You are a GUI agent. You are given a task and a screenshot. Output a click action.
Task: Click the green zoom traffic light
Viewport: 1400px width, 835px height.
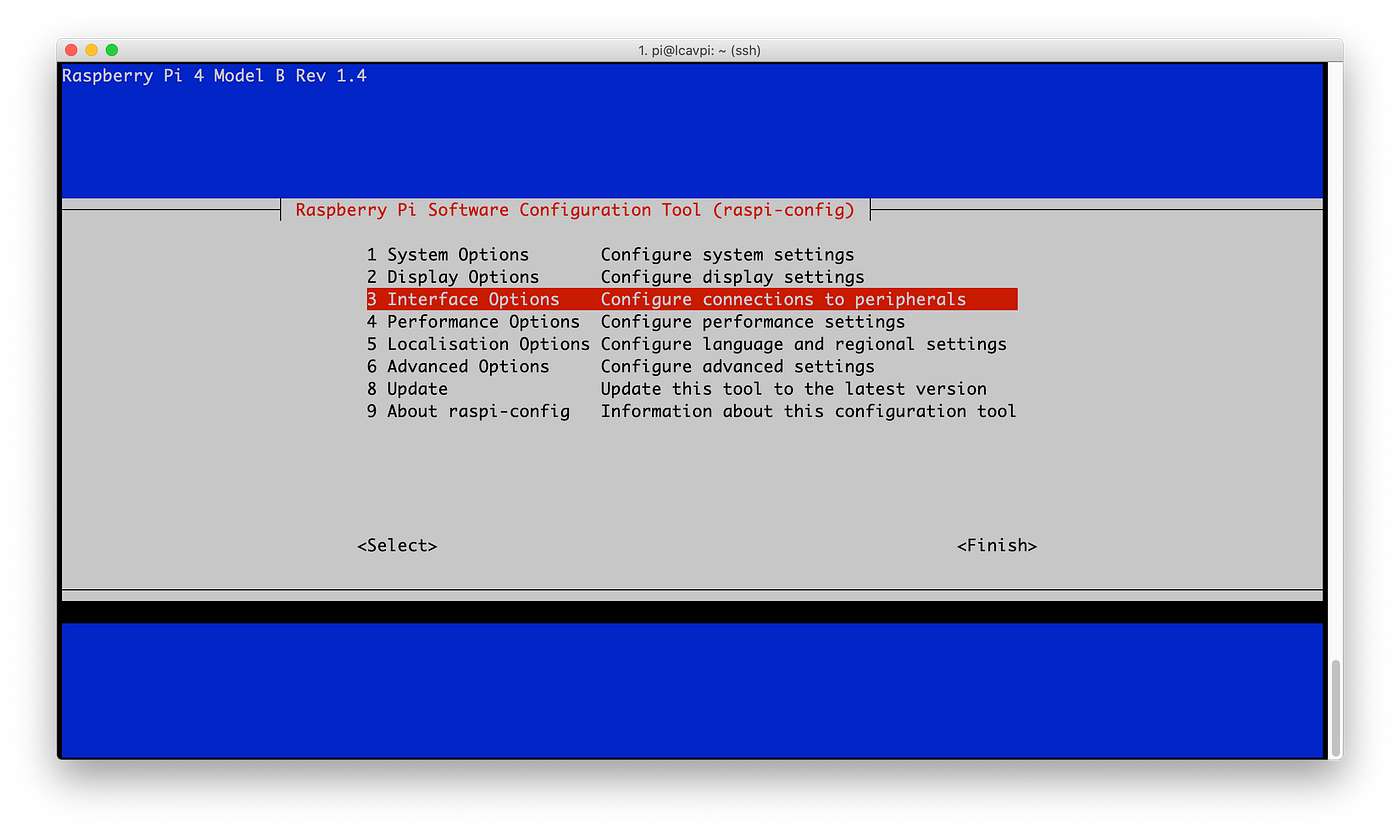112,48
